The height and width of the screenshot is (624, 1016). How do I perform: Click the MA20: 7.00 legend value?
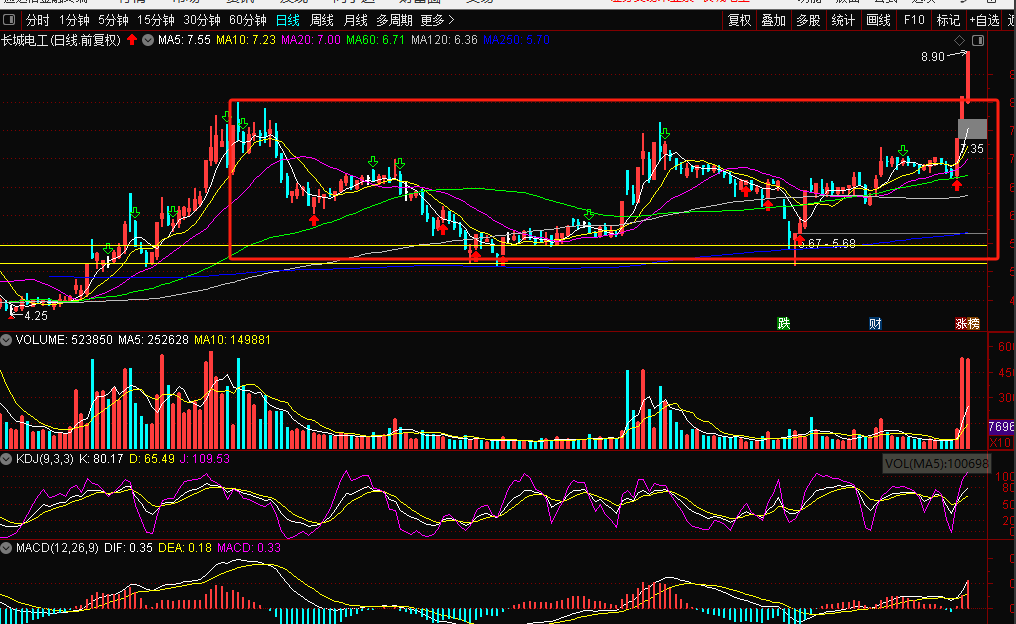pos(310,40)
